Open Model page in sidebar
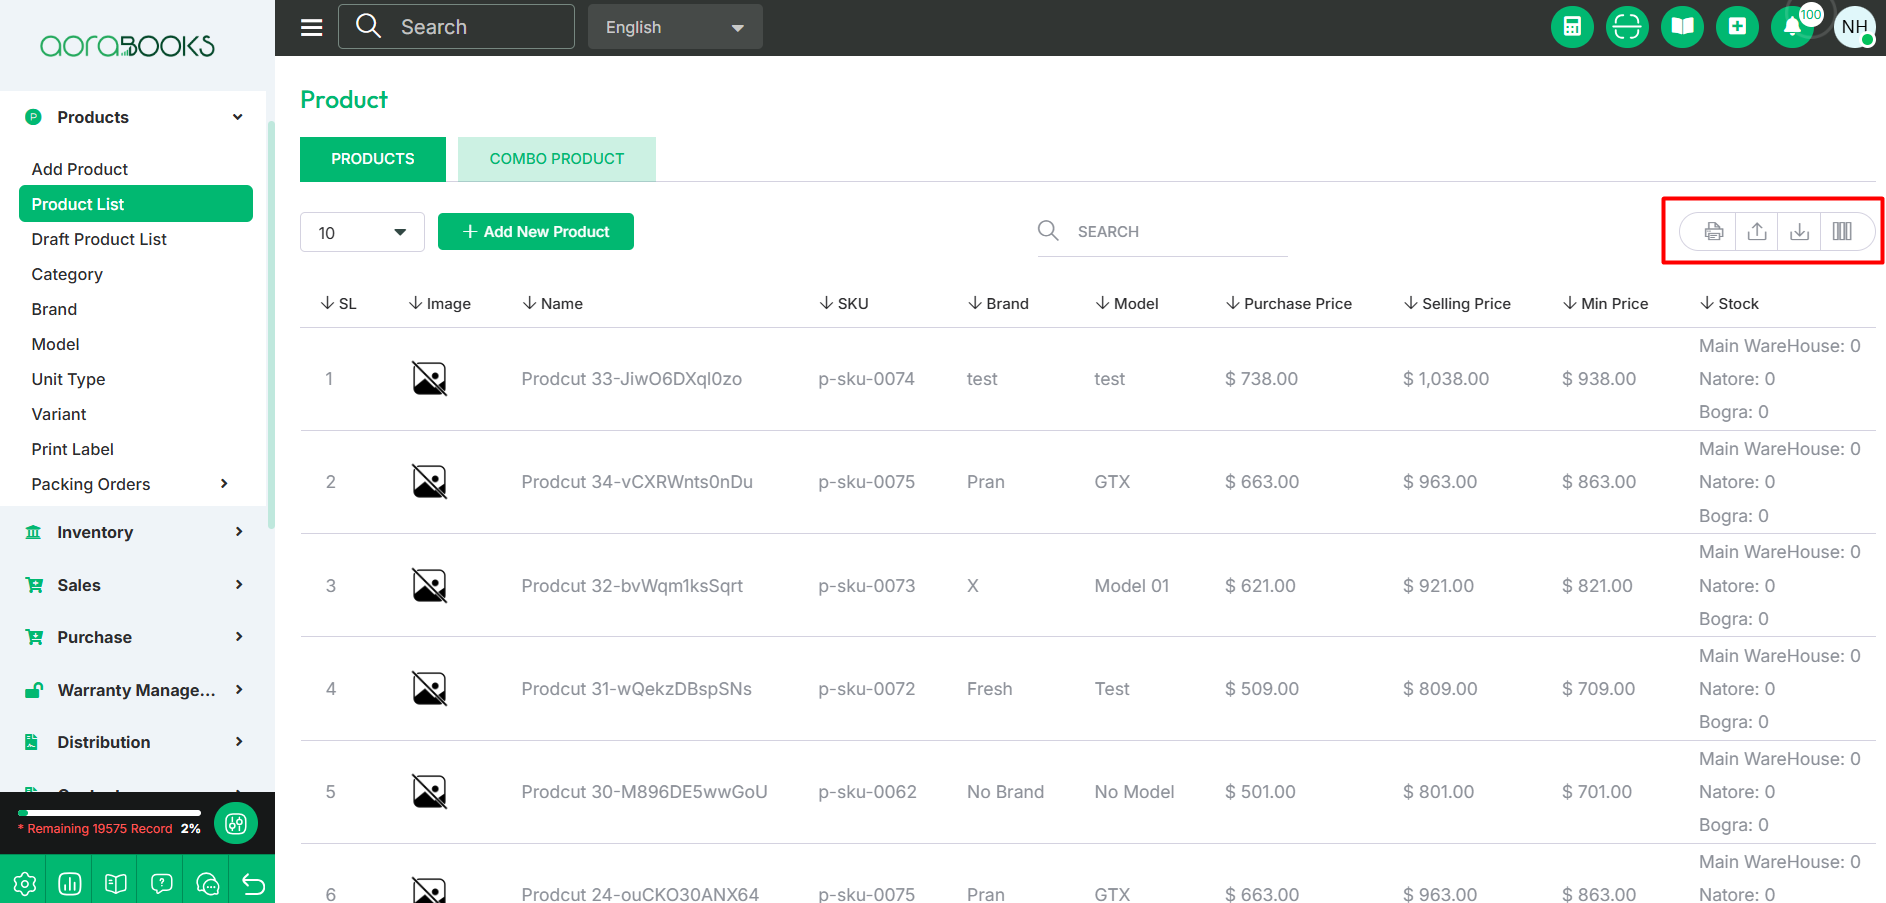This screenshot has height=903, width=1886. tap(55, 344)
